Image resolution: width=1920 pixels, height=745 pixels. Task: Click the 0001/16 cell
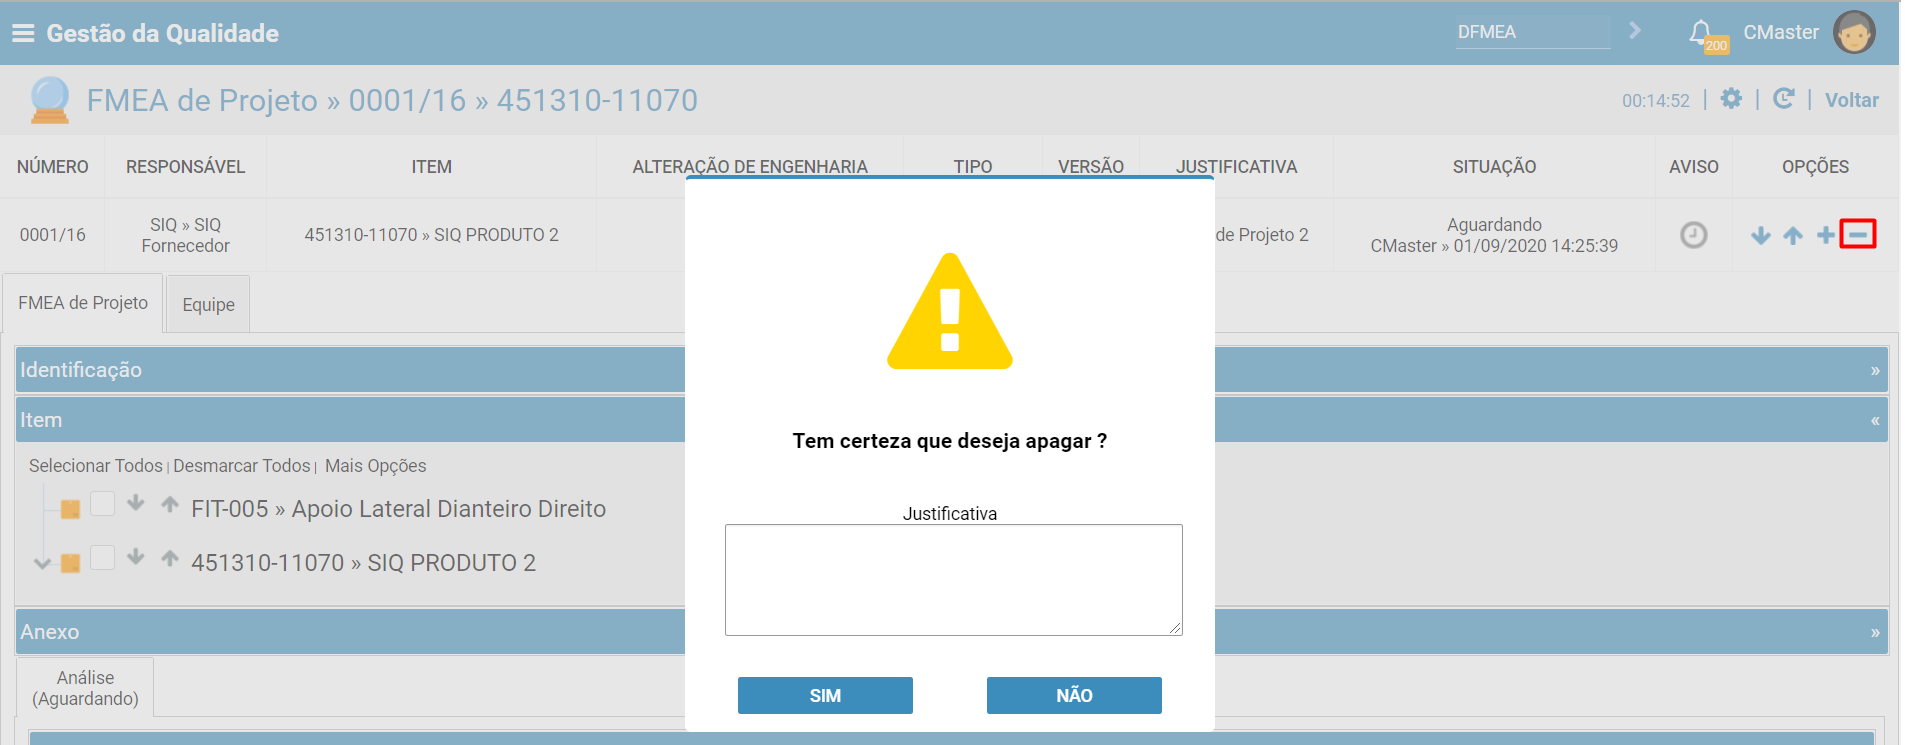(x=53, y=235)
